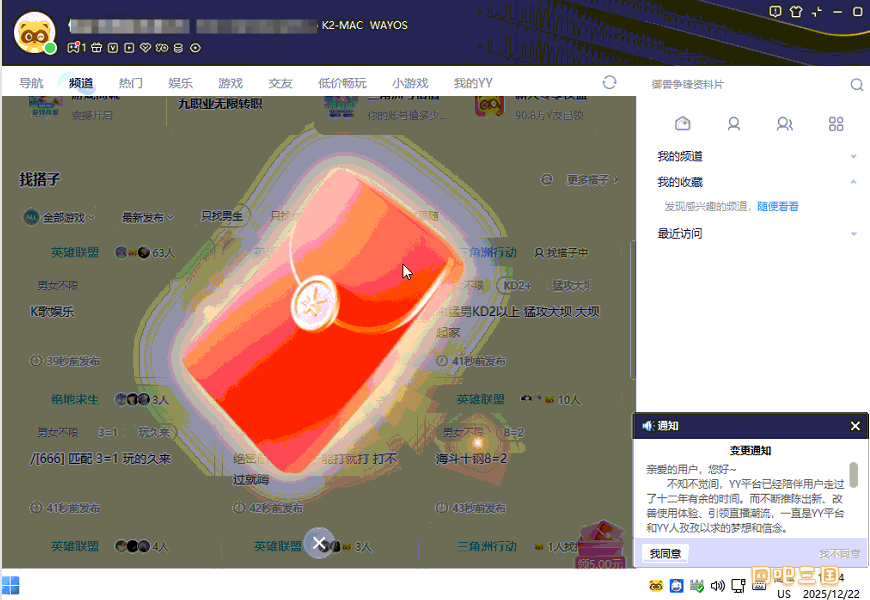The height and width of the screenshot is (600, 870).
Task: Open the volume speaker tray icon
Action: coord(717,586)
